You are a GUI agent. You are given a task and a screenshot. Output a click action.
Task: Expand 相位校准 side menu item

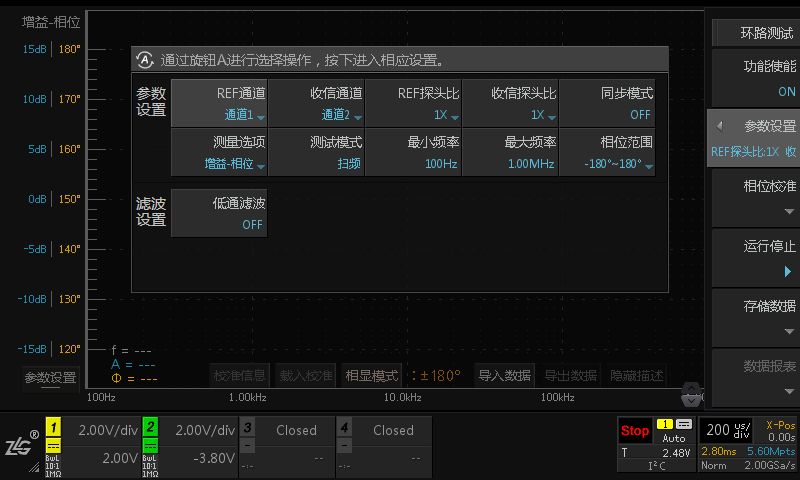[x=756, y=198]
